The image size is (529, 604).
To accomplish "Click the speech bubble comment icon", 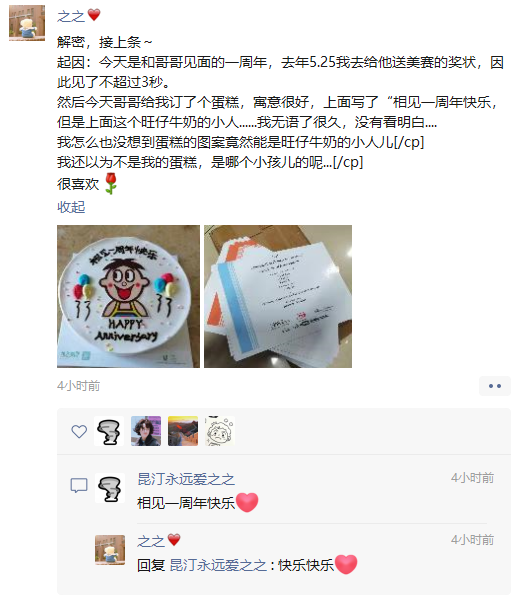I will pos(79,485).
